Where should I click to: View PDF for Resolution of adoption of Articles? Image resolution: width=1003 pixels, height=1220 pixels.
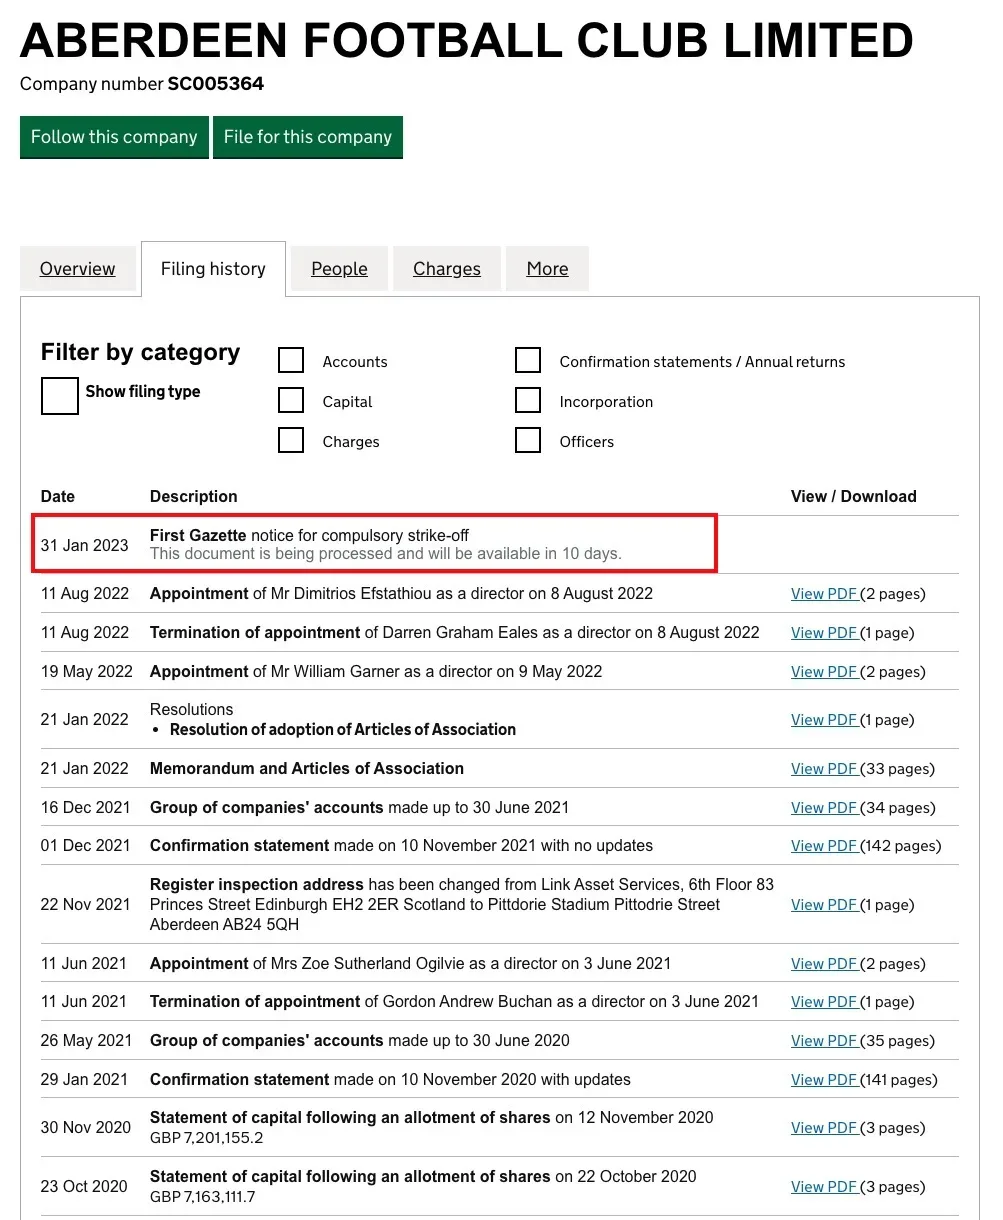pyautogui.click(x=824, y=720)
